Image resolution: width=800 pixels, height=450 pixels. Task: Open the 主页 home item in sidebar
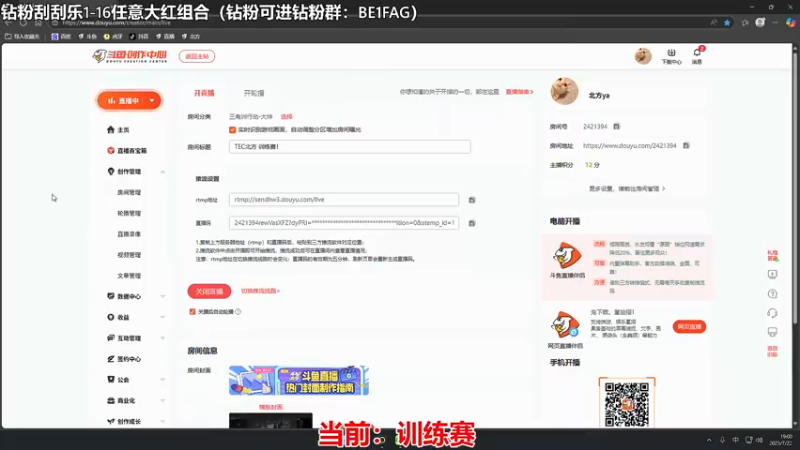coord(118,130)
